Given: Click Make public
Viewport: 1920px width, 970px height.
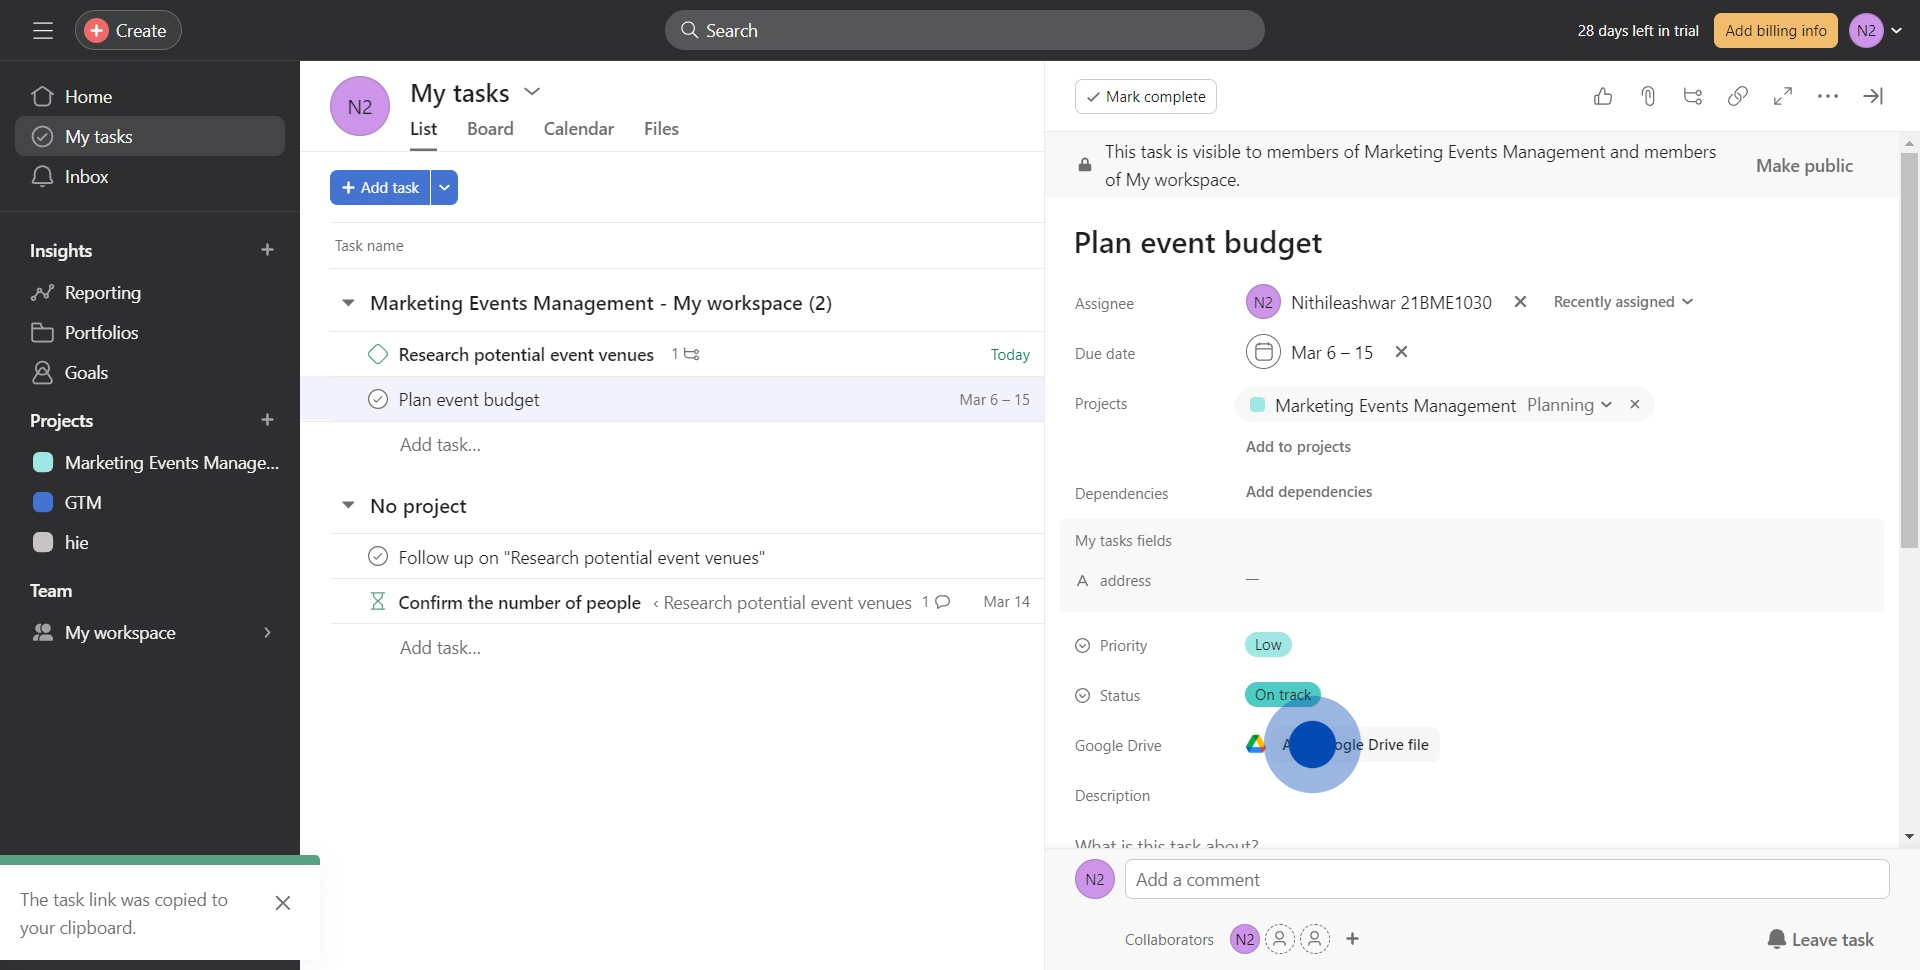Looking at the screenshot, I should pyautogui.click(x=1804, y=166).
